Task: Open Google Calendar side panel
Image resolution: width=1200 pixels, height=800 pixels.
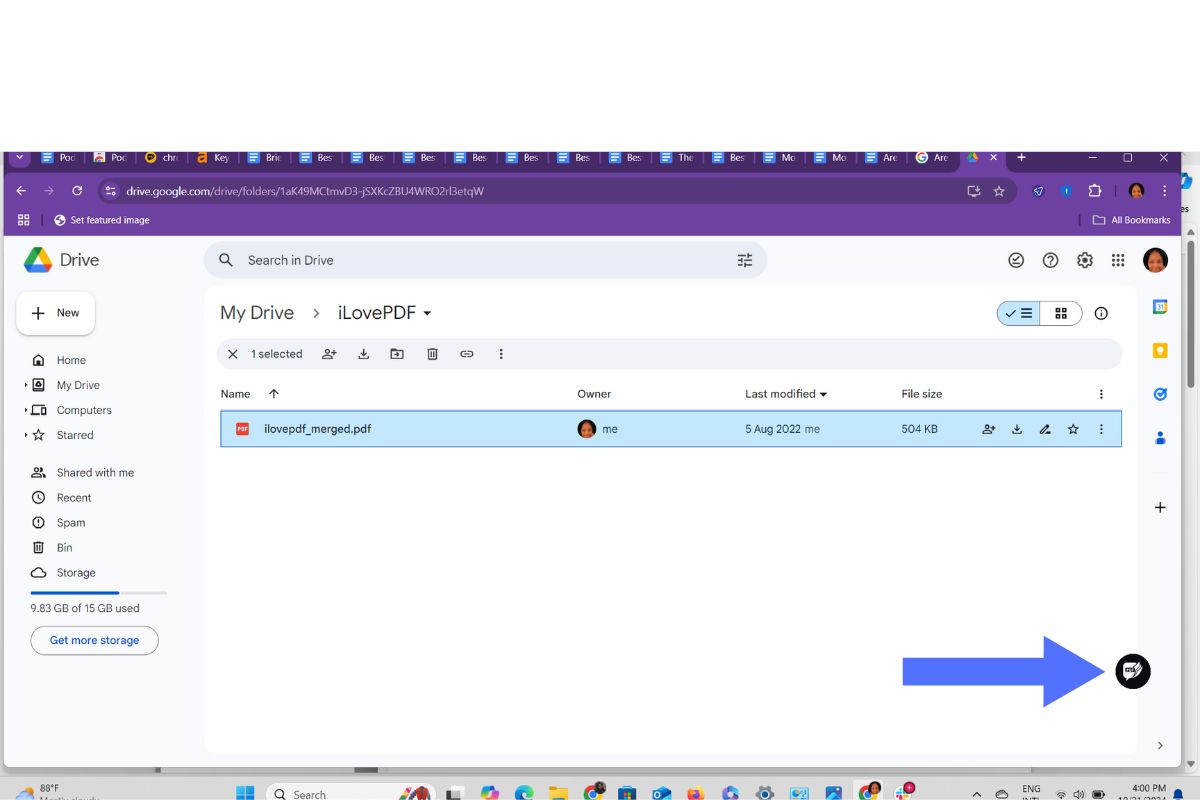Action: [x=1160, y=307]
